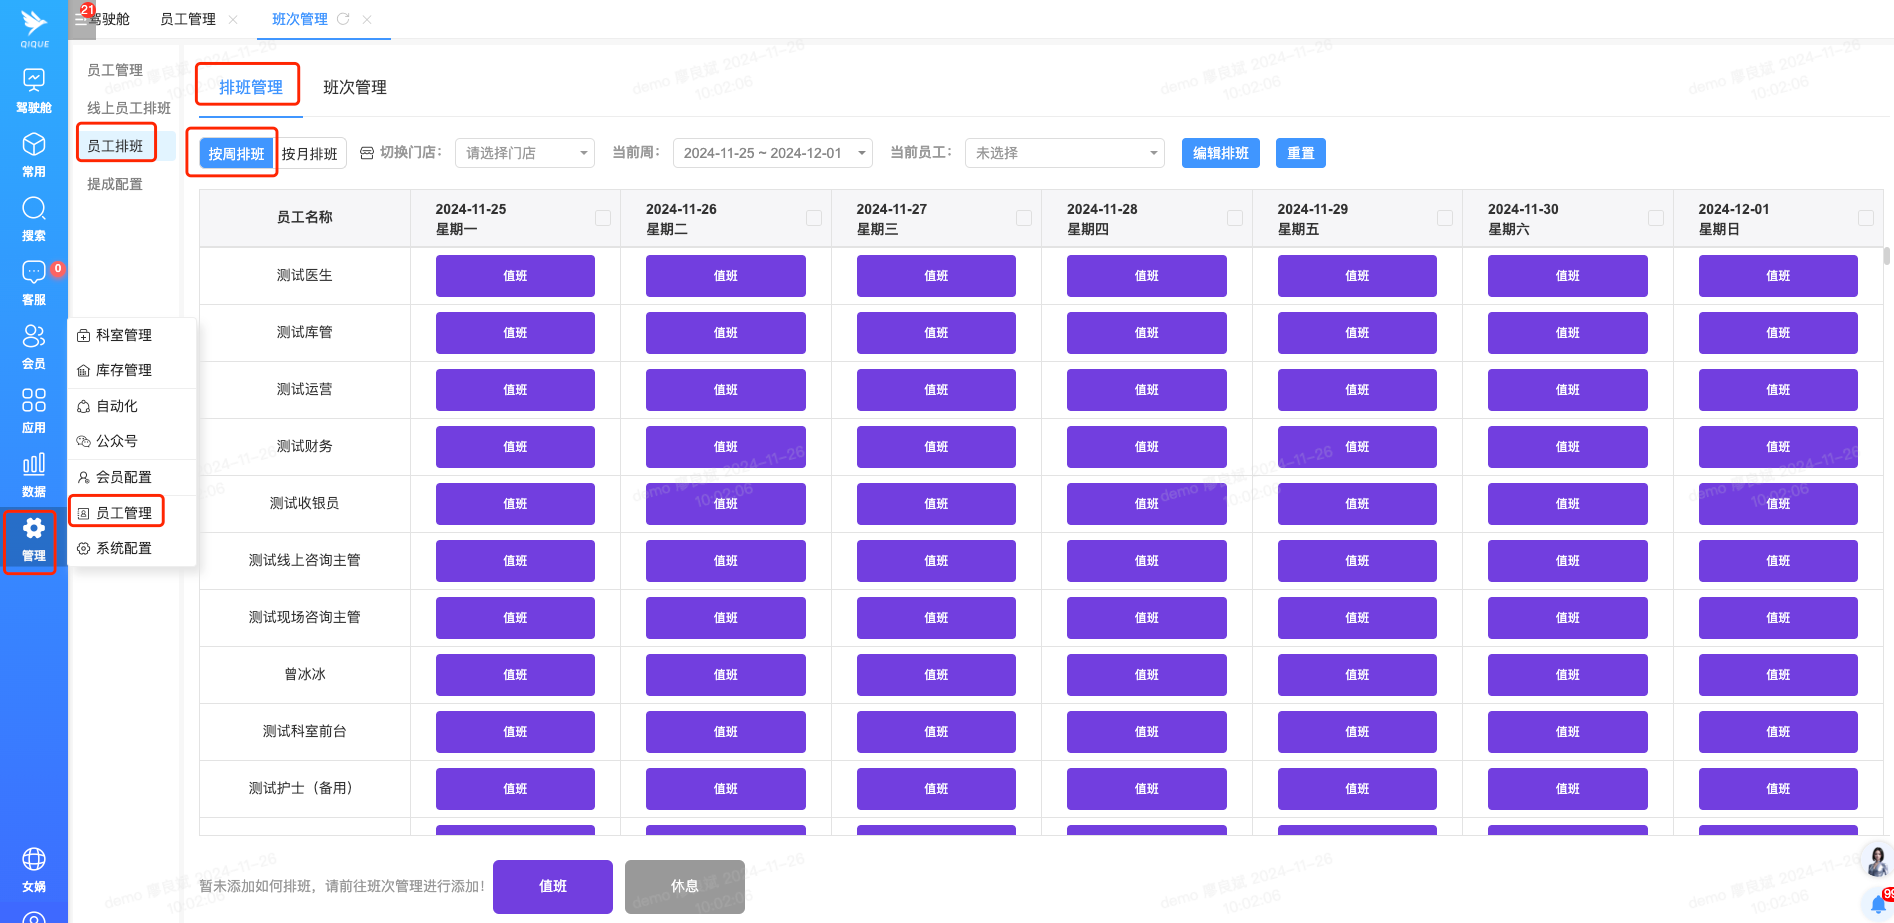This screenshot has height=923, width=1894.
Task: Open the 数据 bar chart icon
Action: [x=34, y=465]
